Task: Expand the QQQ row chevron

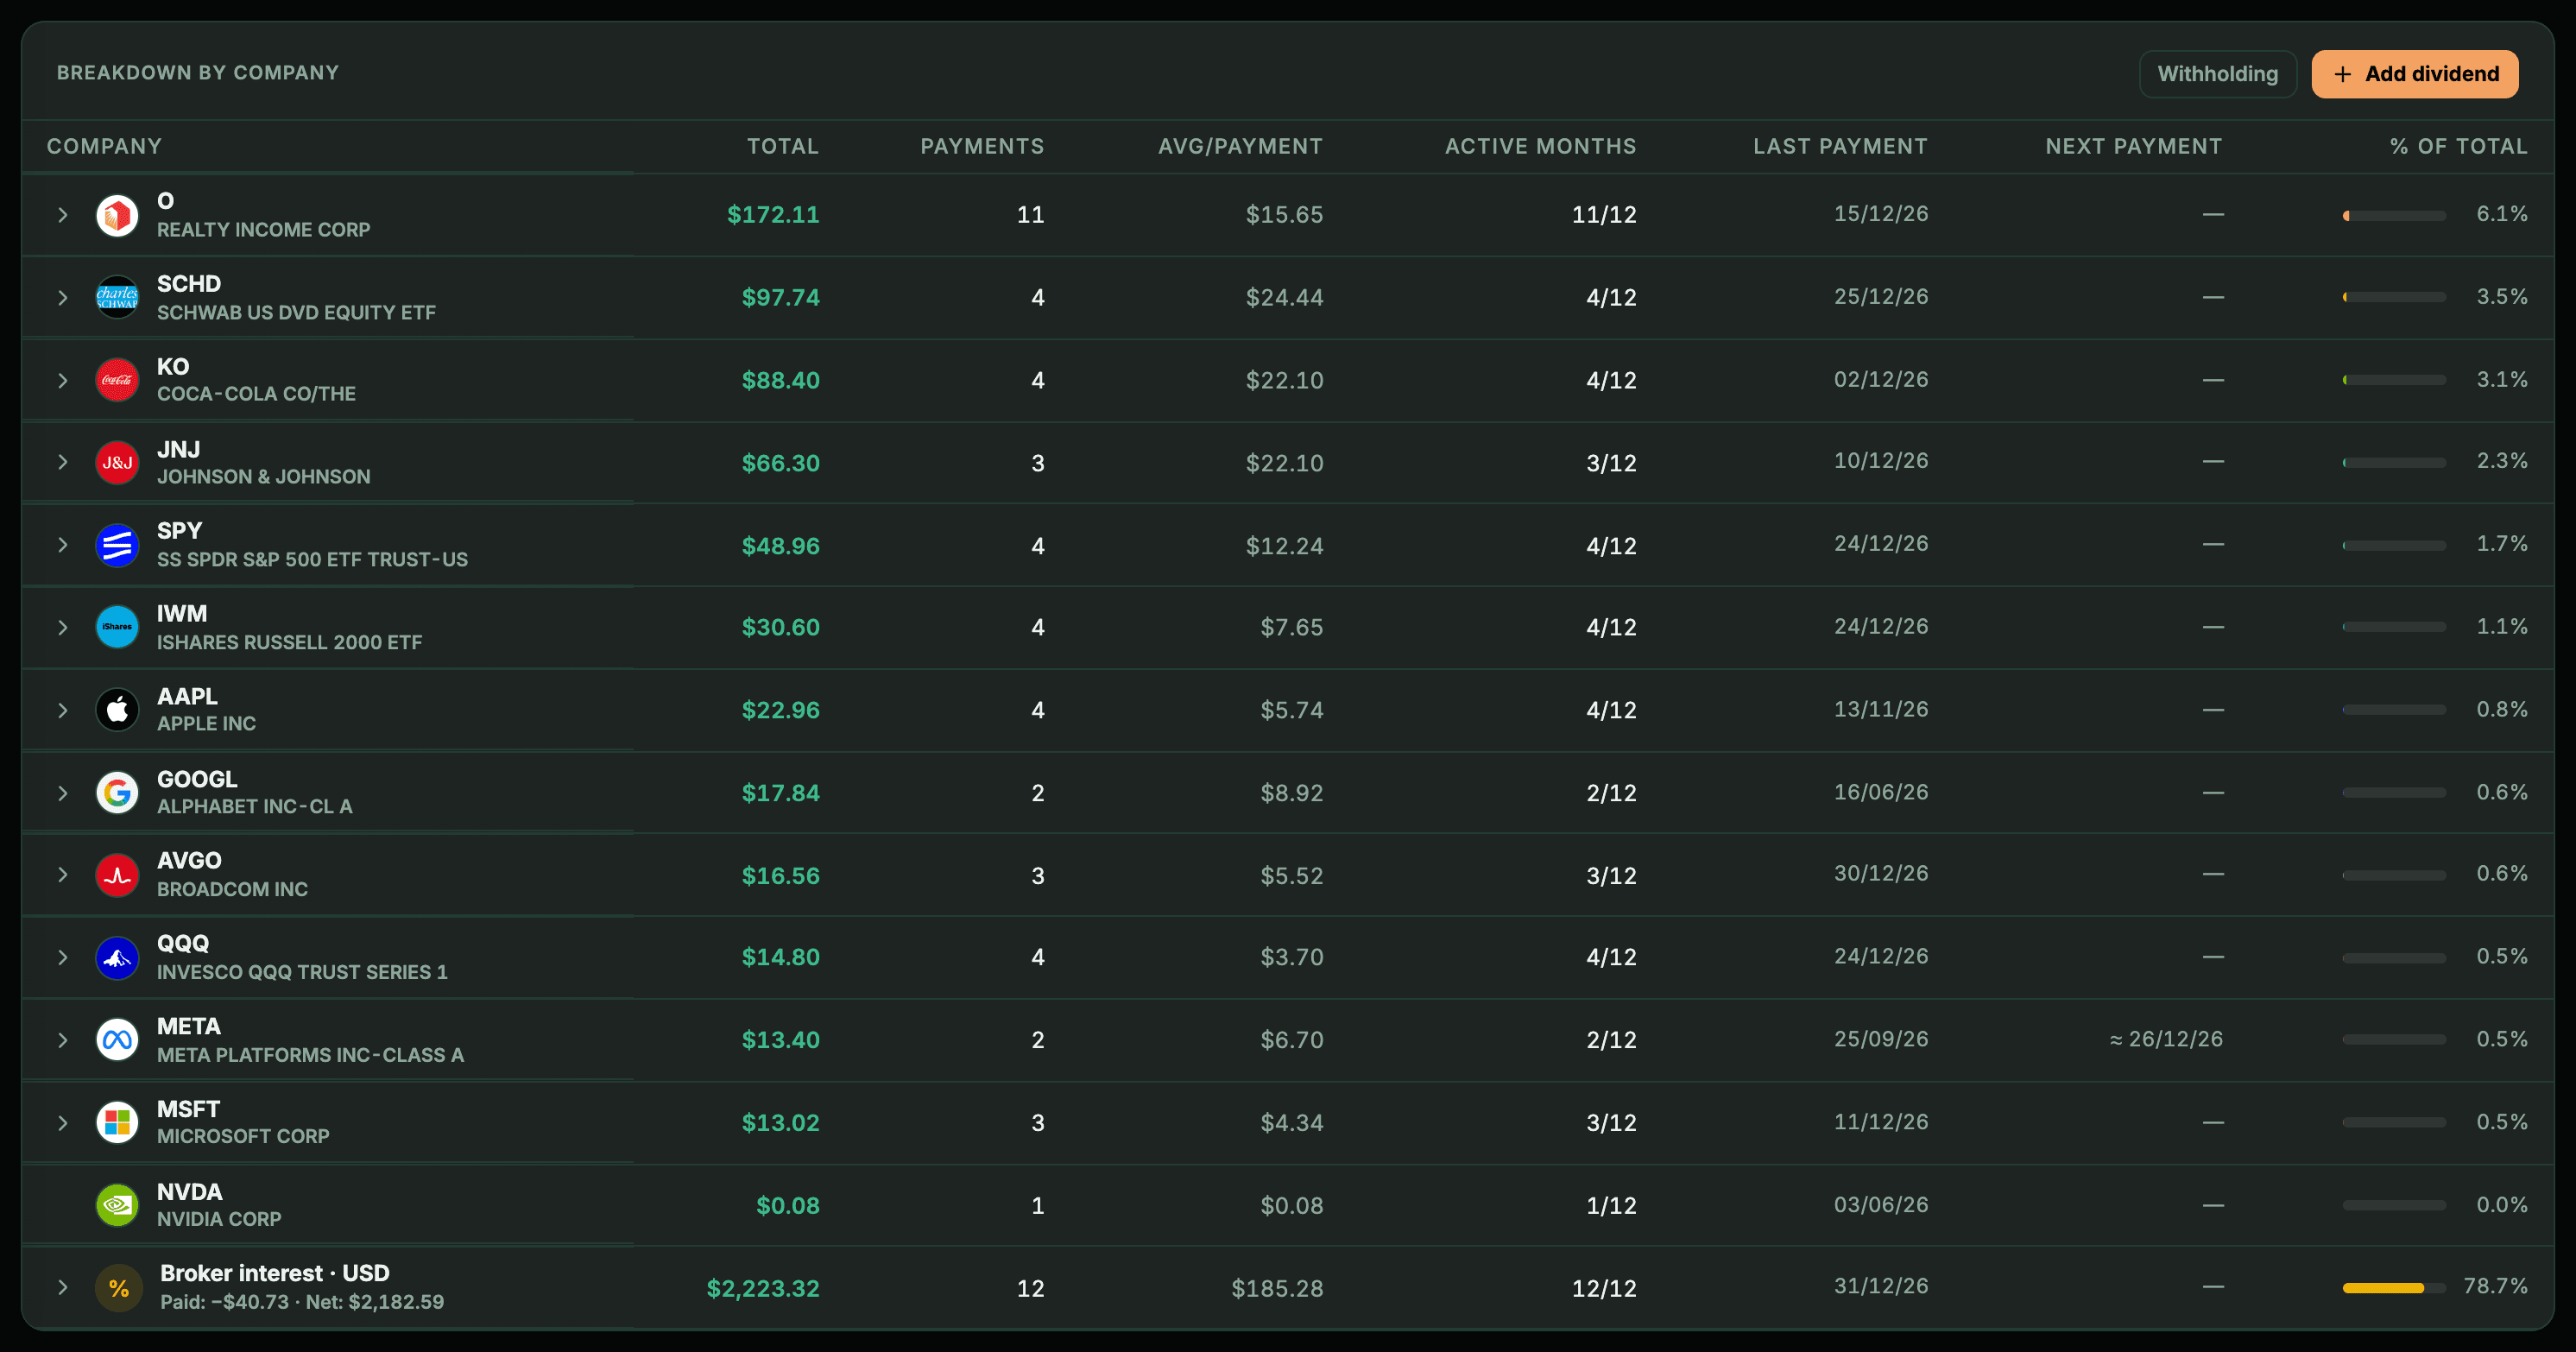Action: tap(63, 958)
